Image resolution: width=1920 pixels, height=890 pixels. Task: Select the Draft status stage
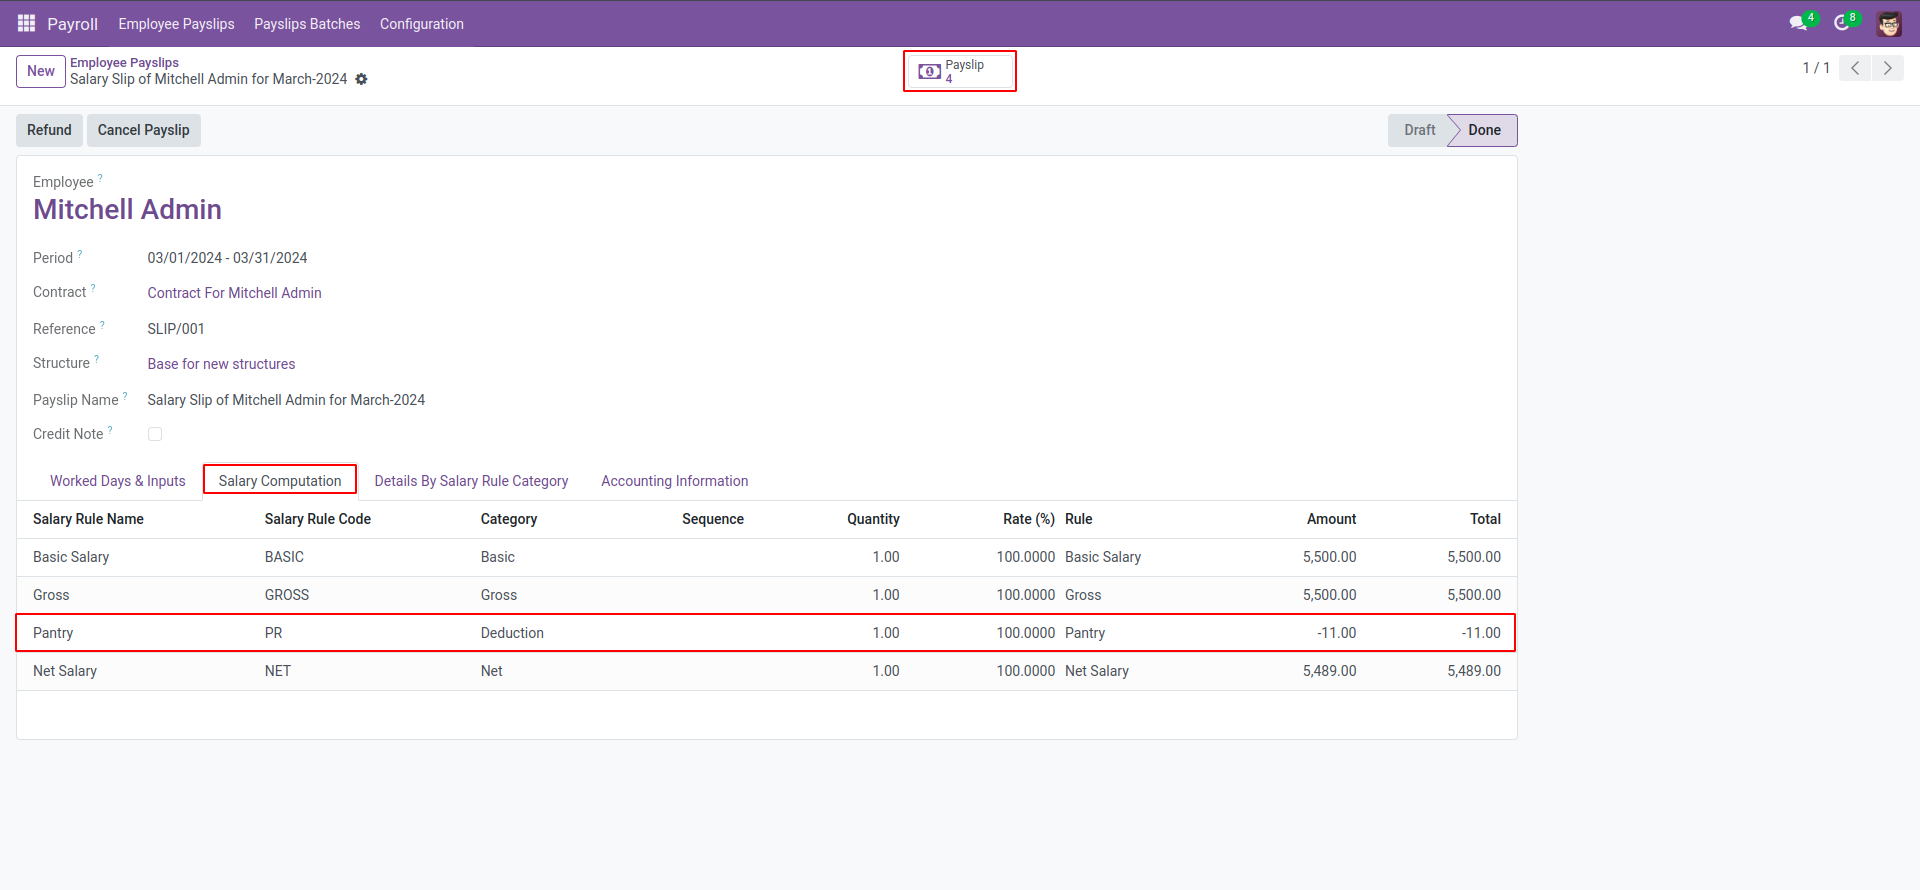(x=1418, y=130)
